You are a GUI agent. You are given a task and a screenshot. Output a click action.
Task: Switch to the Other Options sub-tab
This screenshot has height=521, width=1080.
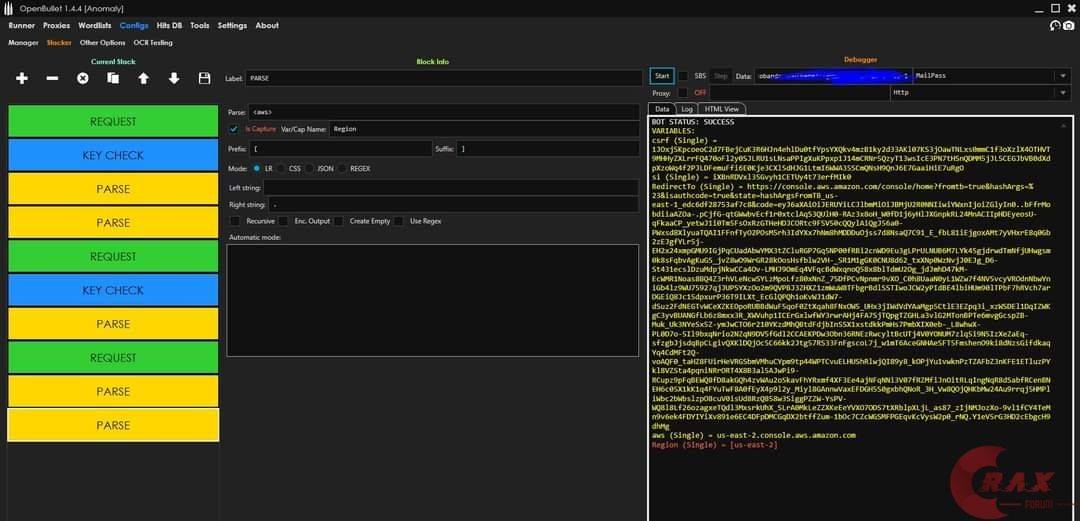[103, 43]
